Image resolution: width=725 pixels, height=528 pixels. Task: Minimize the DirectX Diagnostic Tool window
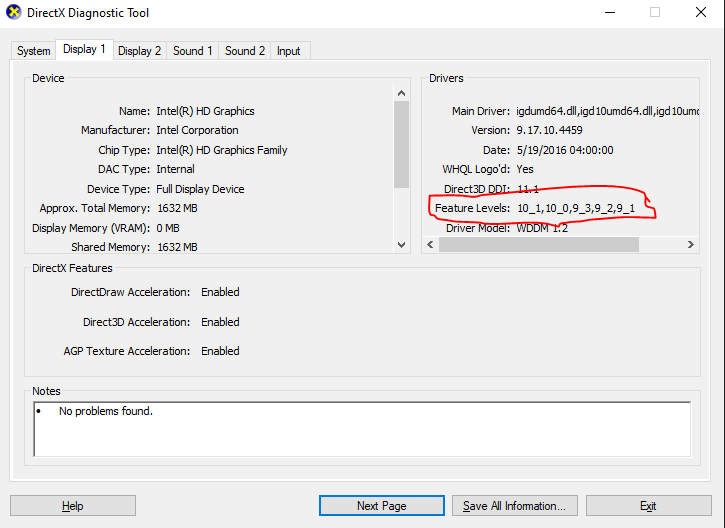pyautogui.click(x=610, y=12)
